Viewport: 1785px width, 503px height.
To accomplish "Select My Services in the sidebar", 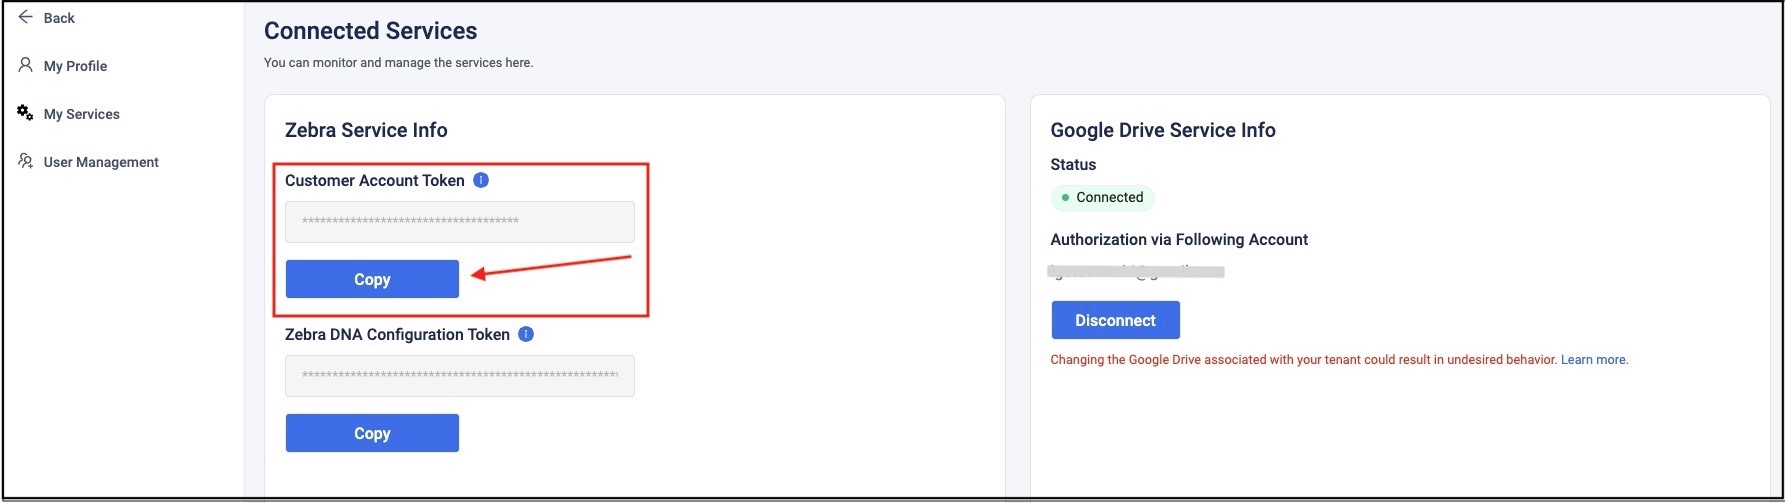I will [x=81, y=114].
